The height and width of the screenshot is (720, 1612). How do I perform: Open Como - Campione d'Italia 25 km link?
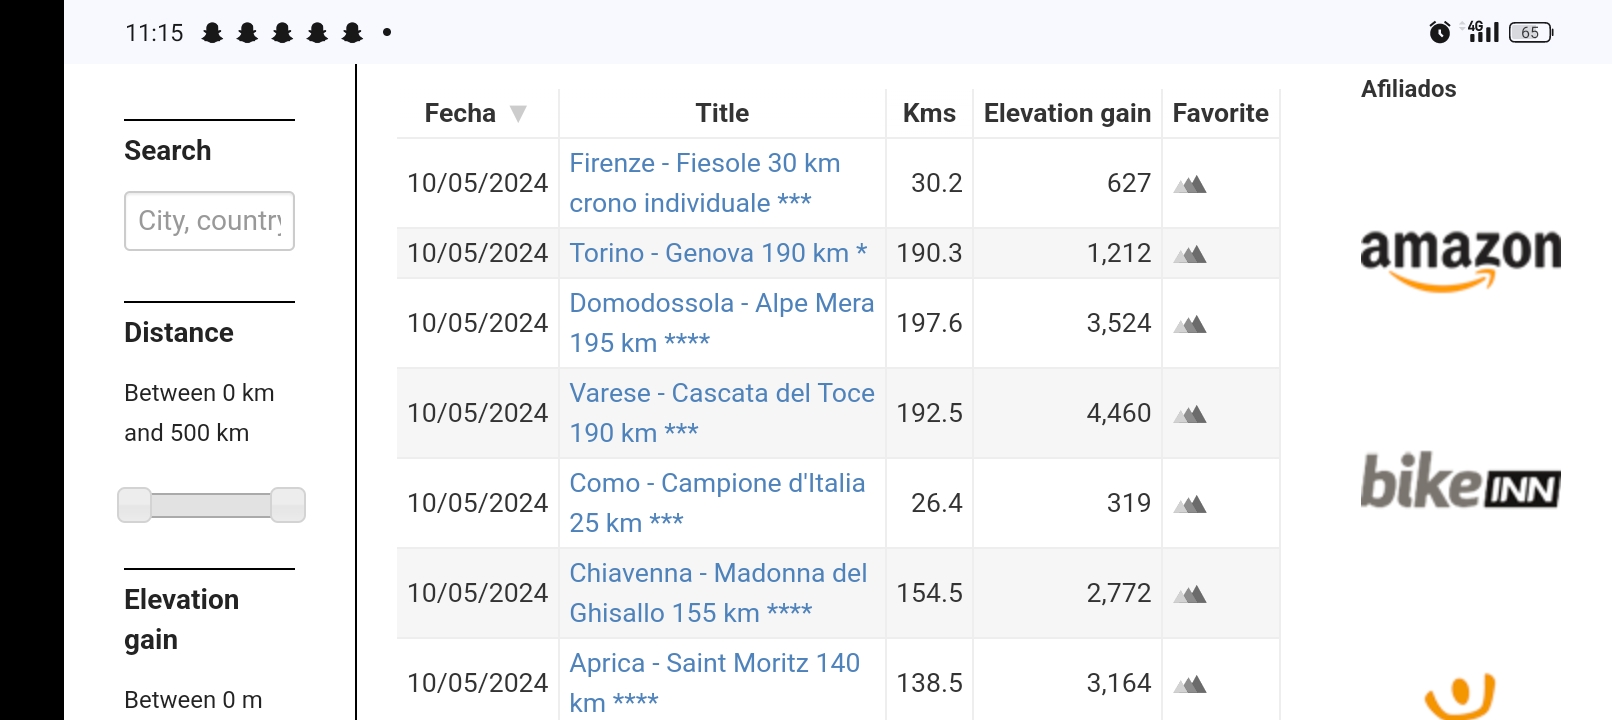pyautogui.click(x=717, y=503)
